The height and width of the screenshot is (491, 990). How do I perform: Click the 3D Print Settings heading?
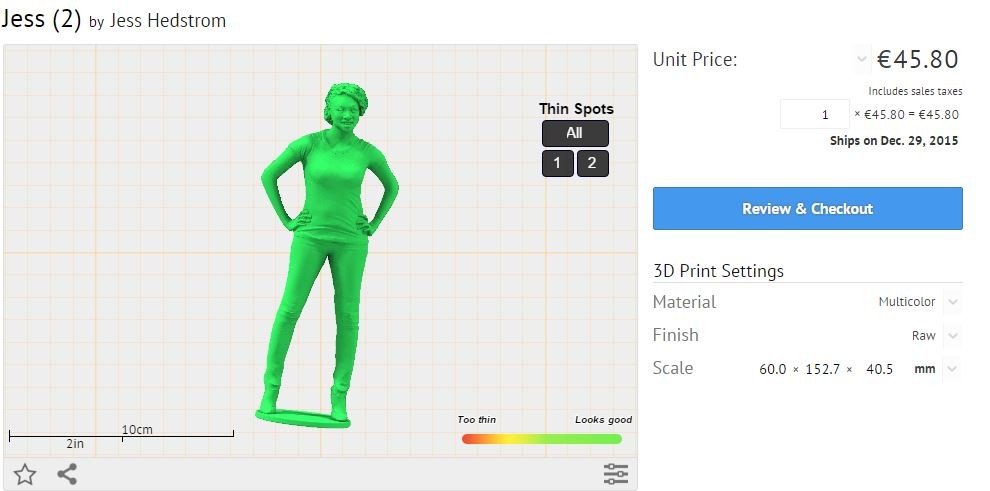719,271
